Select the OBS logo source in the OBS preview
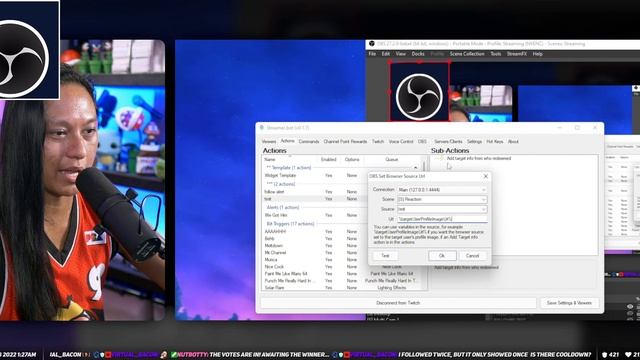 tap(419, 91)
